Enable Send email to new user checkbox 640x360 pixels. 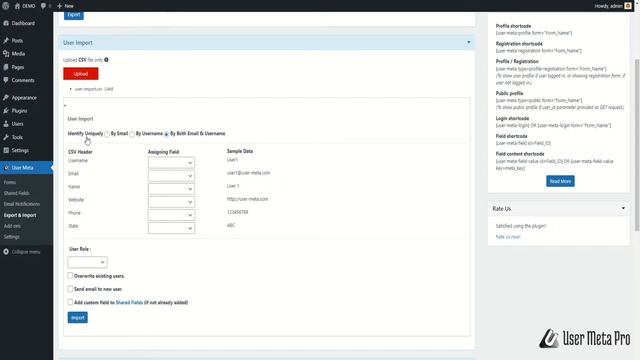pos(70,289)
